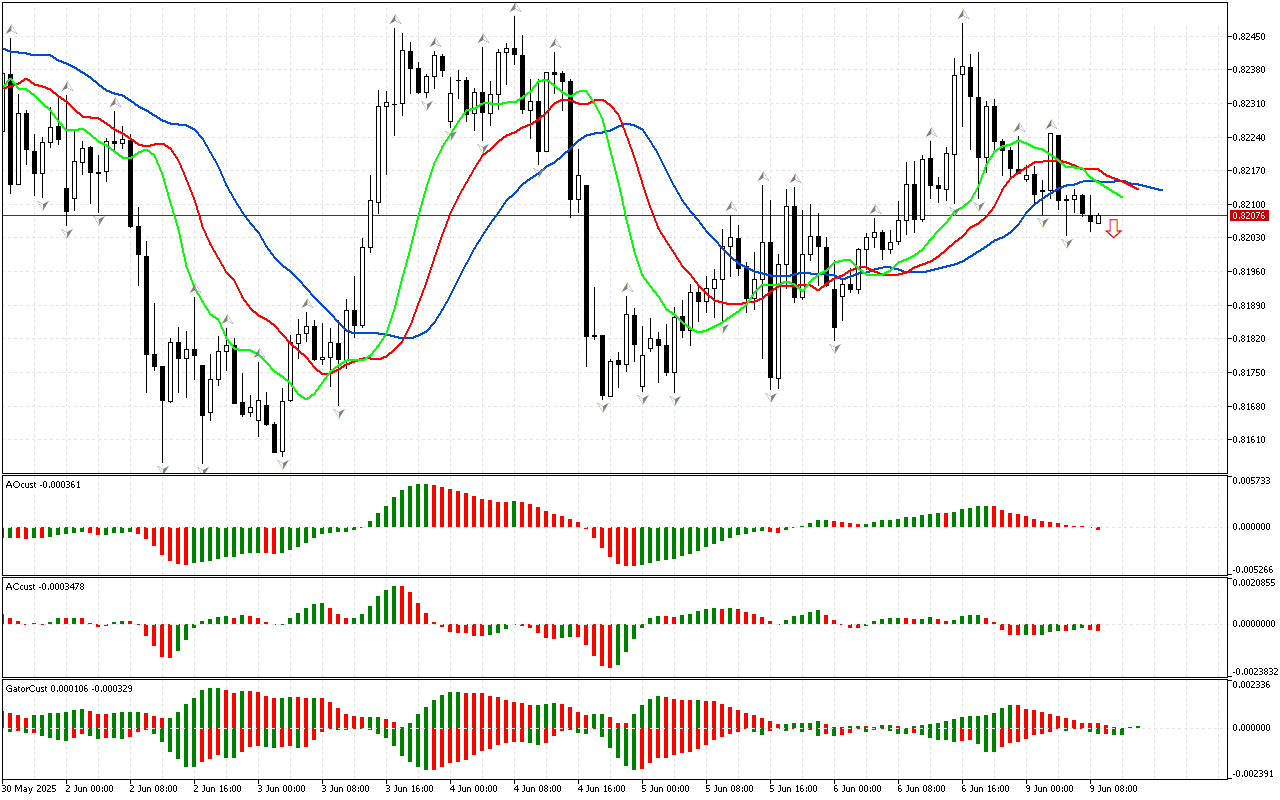Click the 30 May 2025 date label
Image resolution: width=1280 pixels, height=800 pixels.
pyautogui.click(x=27, y=788)
